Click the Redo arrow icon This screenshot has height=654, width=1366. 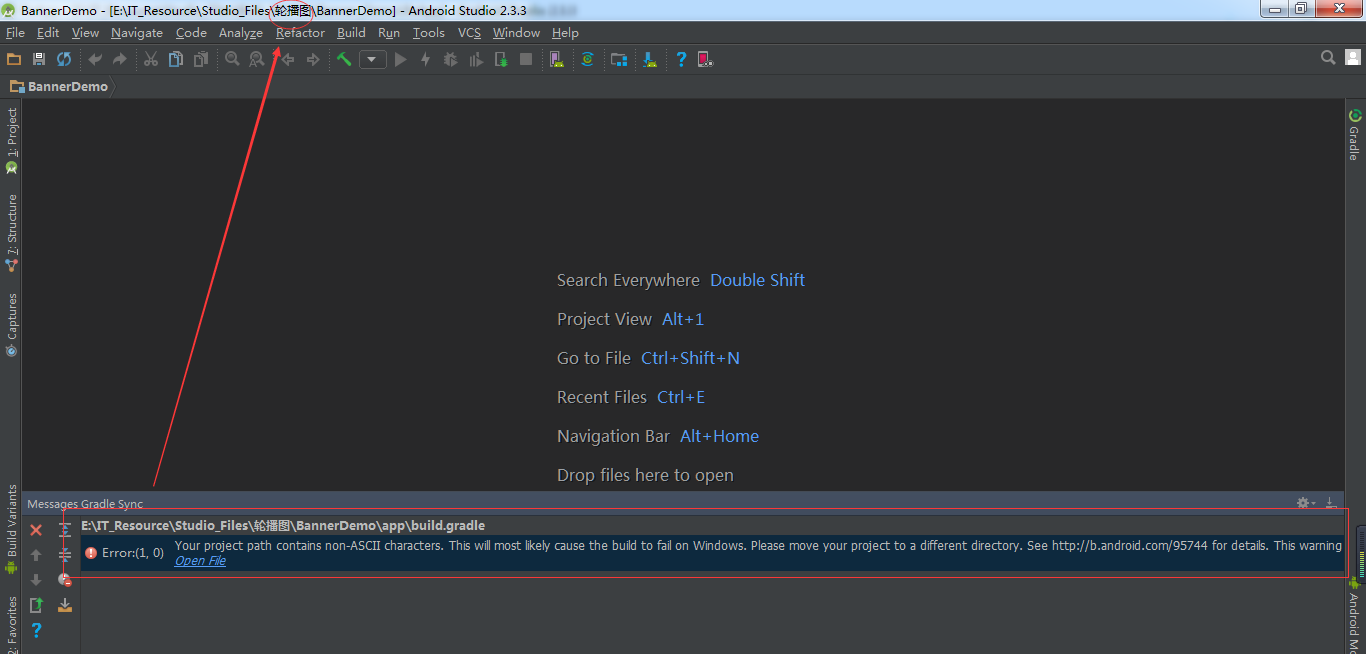click(x=120, y=59)
